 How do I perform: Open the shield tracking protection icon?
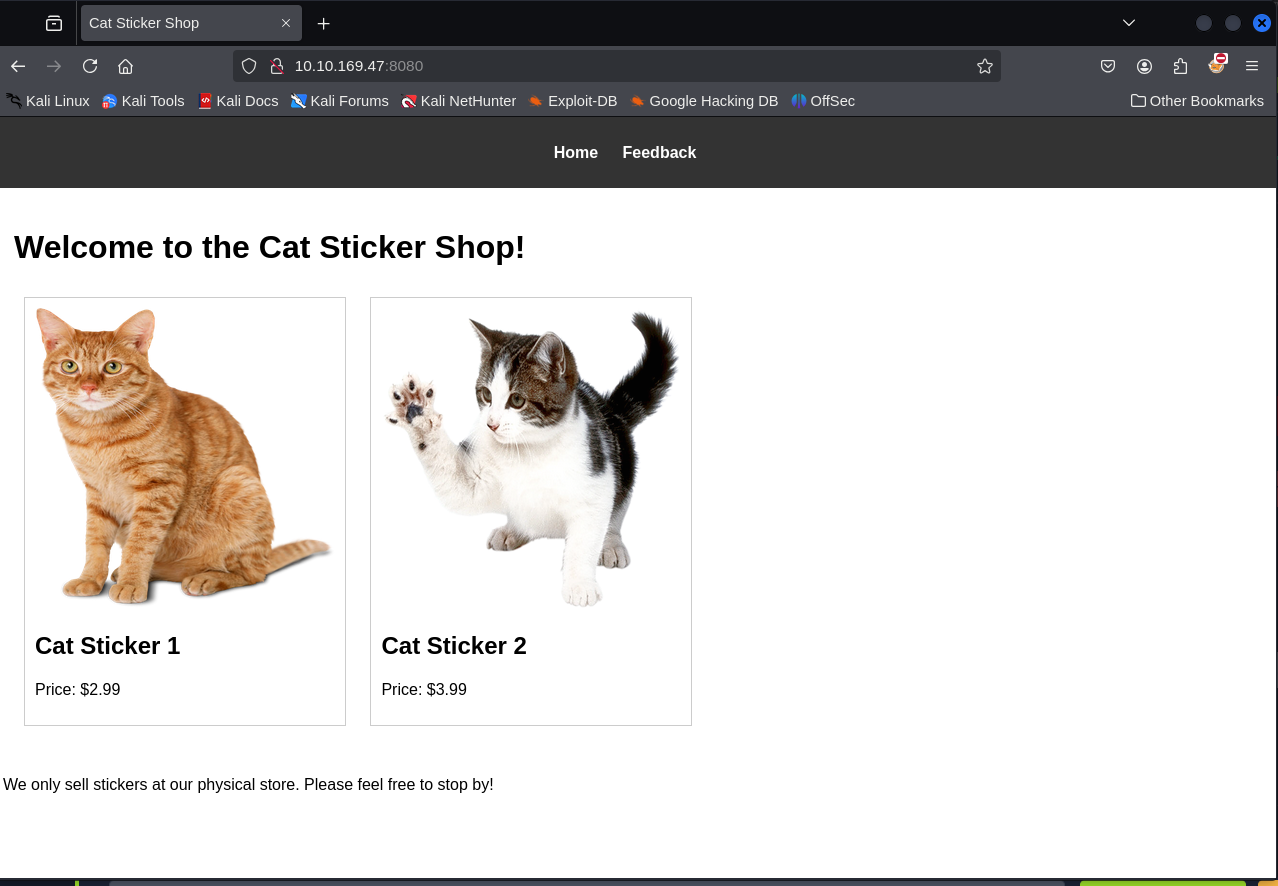[249, 66]
